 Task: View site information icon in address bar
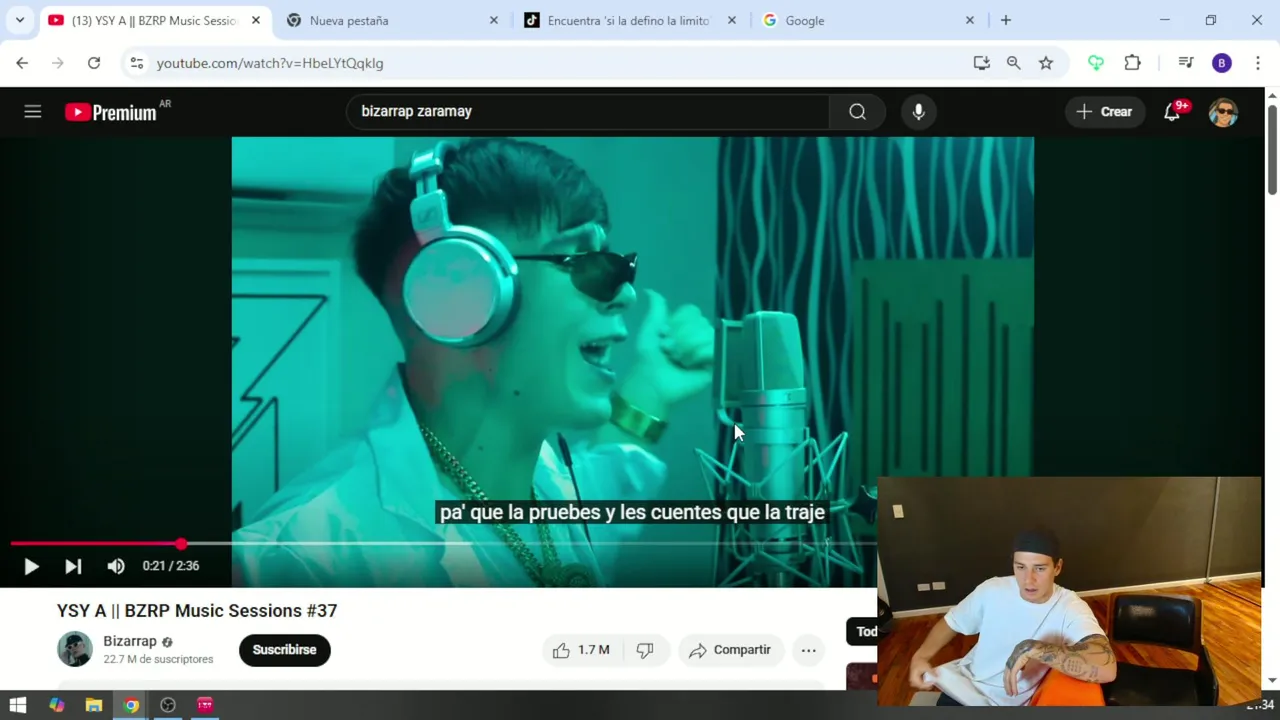pyautogui.click(x=137, y=63)
